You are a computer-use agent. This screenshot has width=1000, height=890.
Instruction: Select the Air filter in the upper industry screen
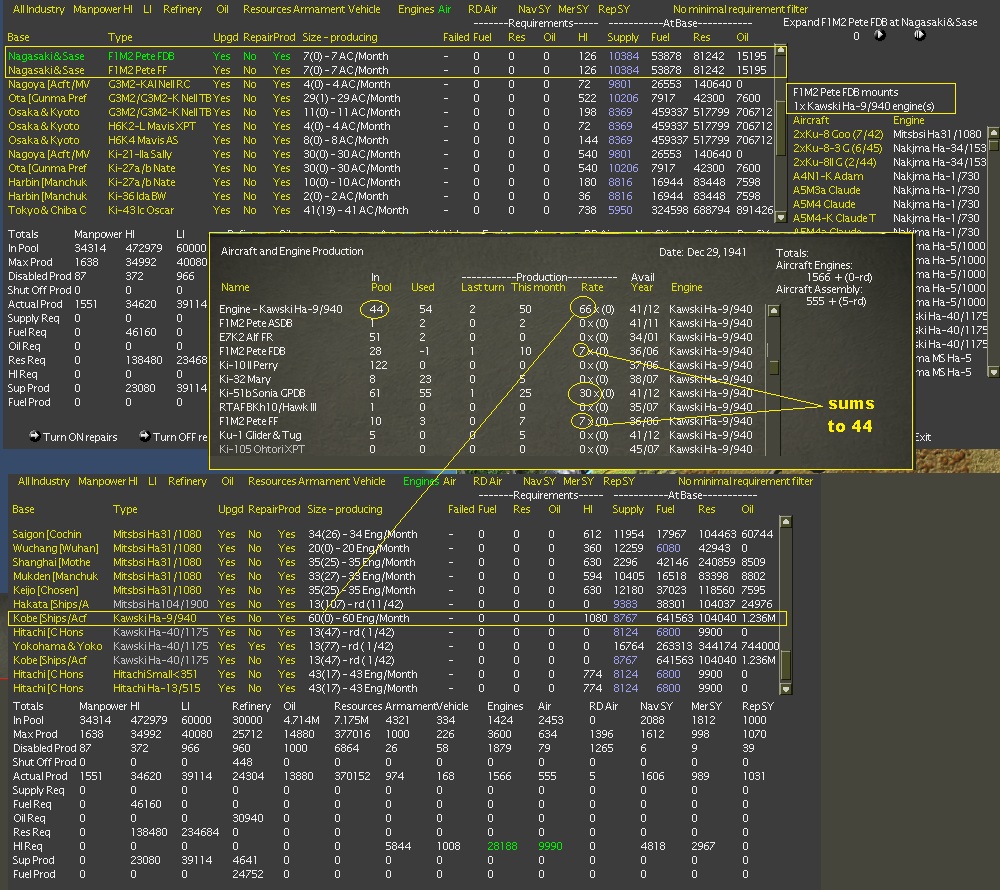(x=445, y=10)
